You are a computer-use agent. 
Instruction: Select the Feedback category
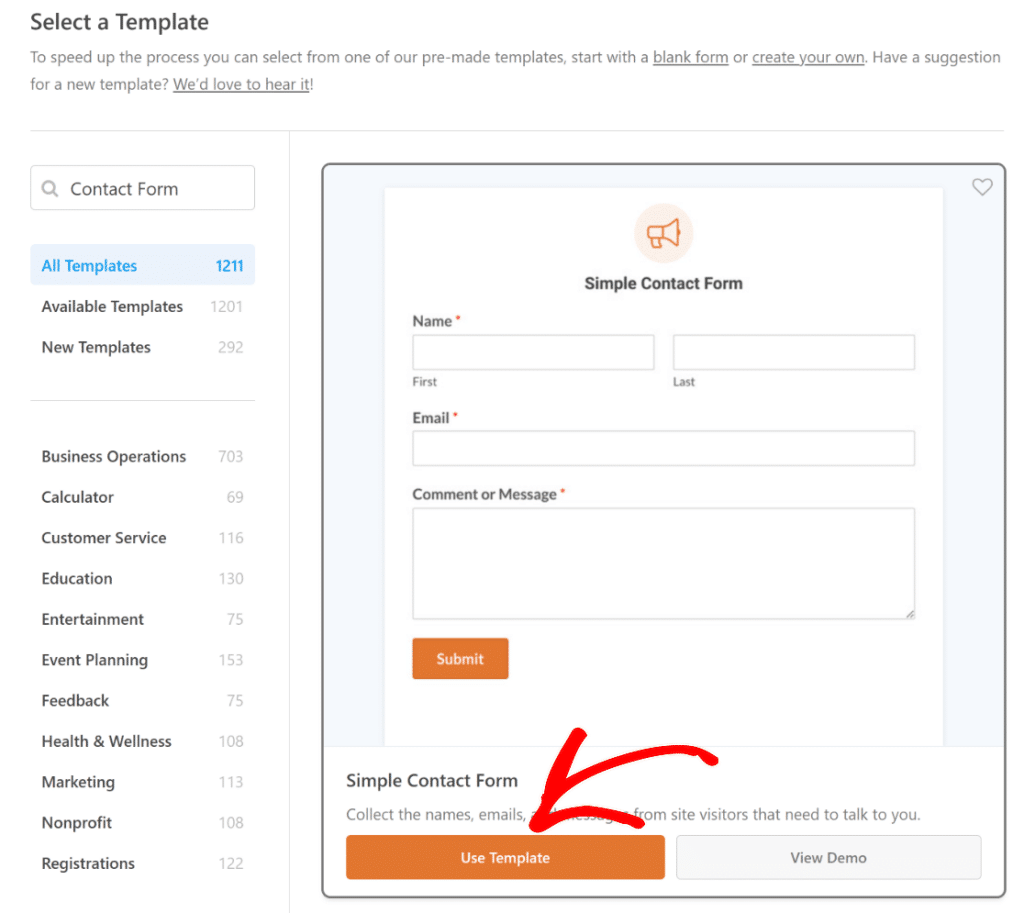pos(75,700)
